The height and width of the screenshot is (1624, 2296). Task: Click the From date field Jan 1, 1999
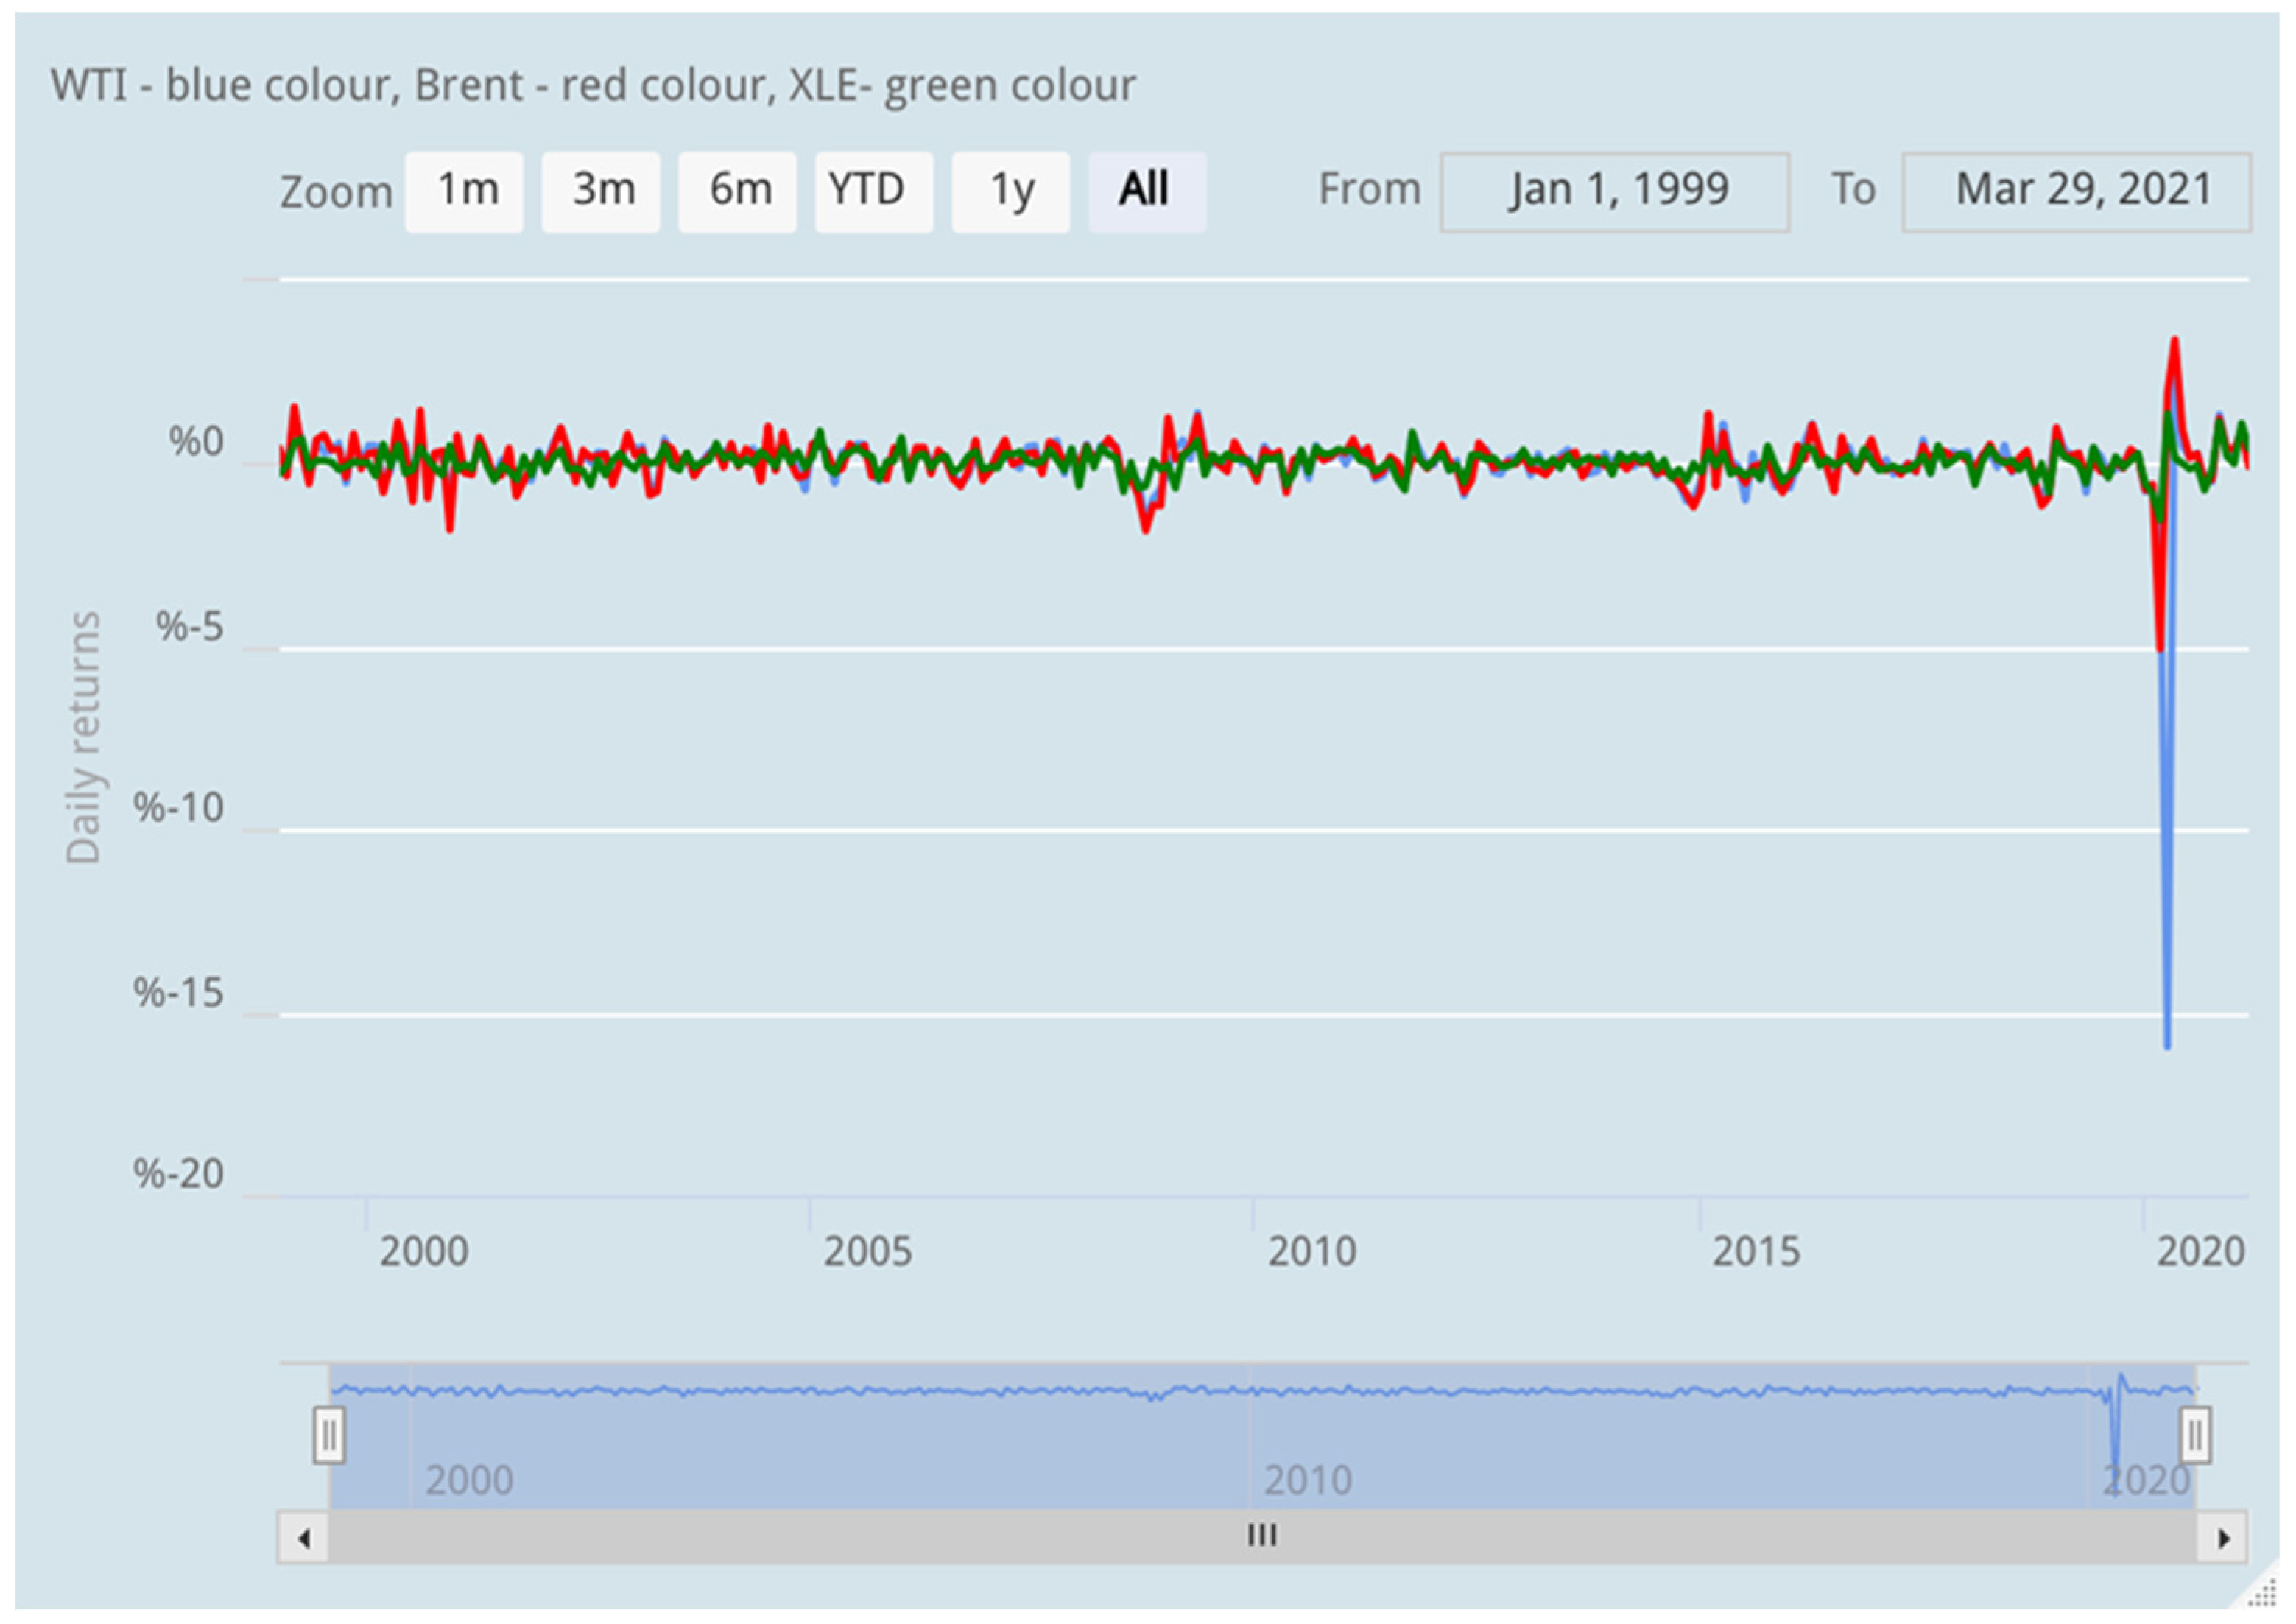1614,192
